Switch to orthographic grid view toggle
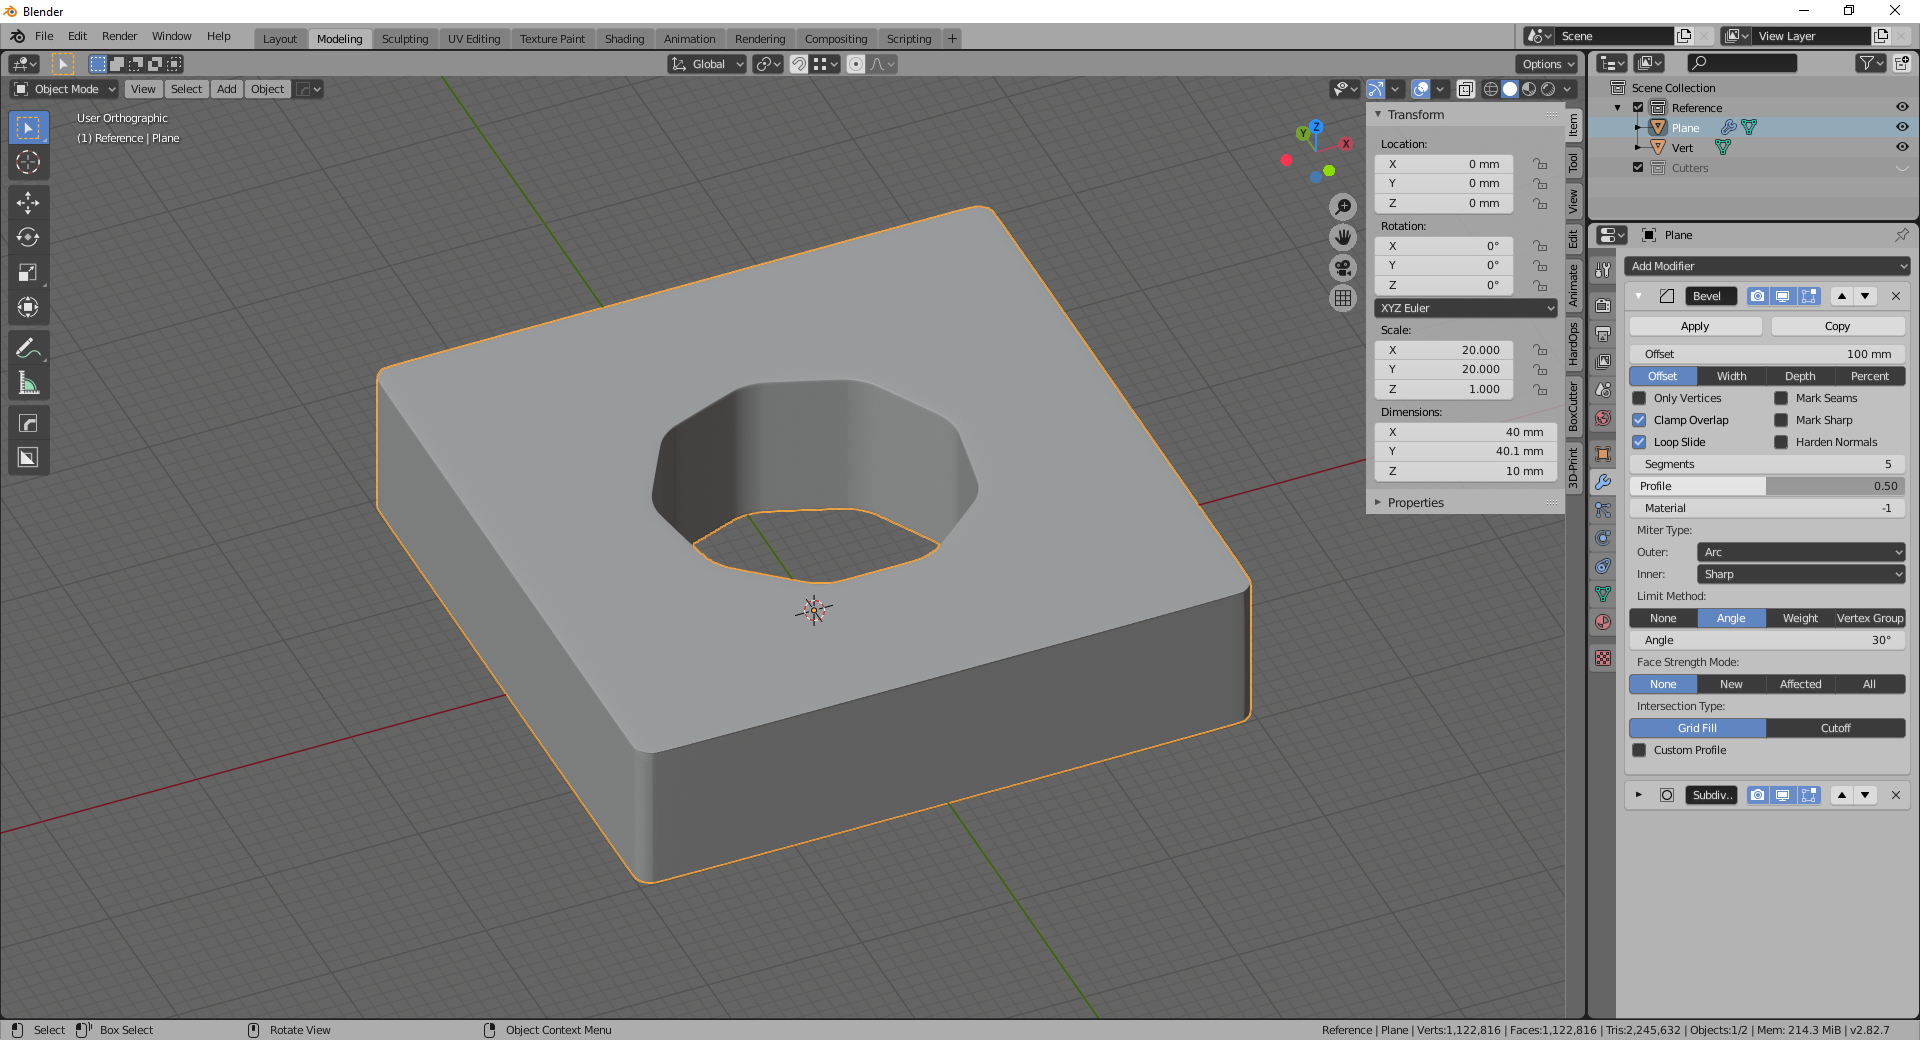1920x1040 pixels. [x=1343, y=298]
